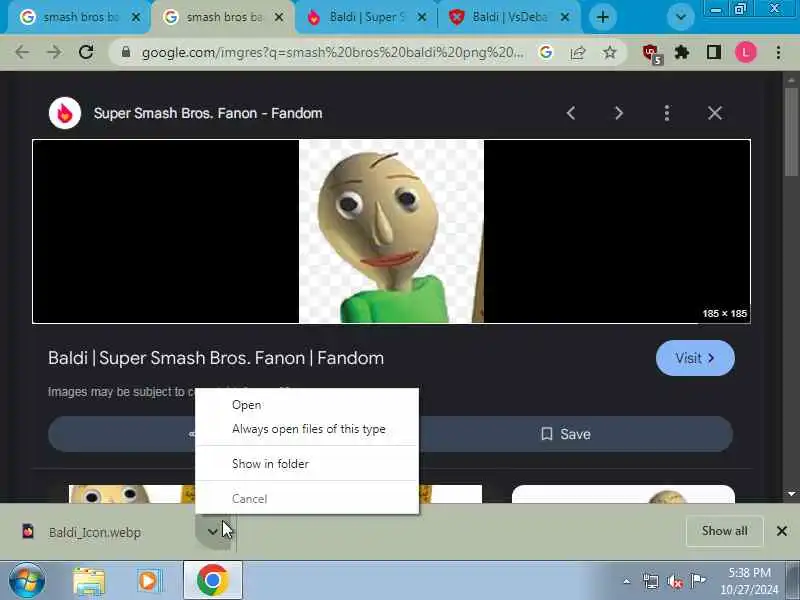Click the address bar URL field
The image size is (800, 600).
coord(332,52)
